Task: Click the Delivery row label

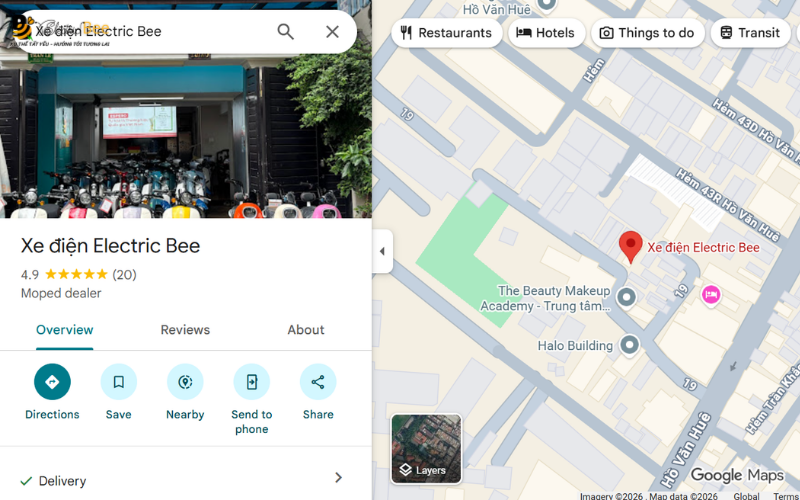Action: 62,481
